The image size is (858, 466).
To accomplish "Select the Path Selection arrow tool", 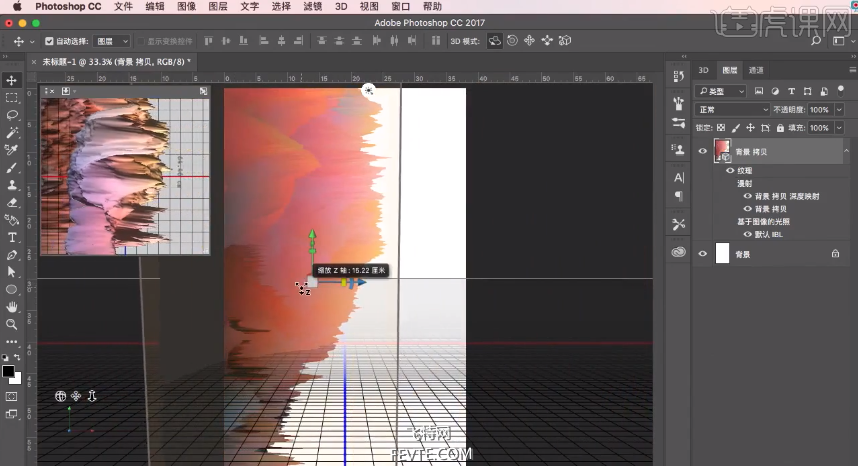I will tap(11, 272).
